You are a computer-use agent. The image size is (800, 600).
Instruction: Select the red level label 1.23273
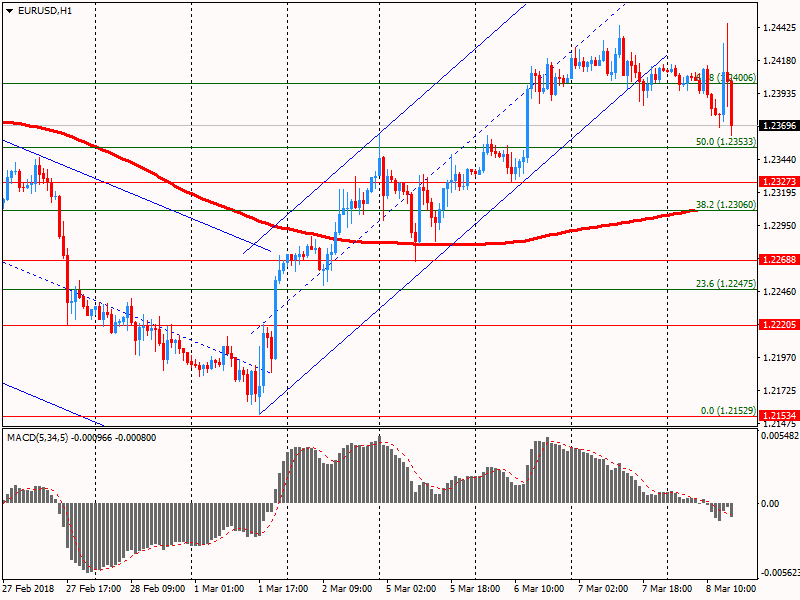coord(779,182)
